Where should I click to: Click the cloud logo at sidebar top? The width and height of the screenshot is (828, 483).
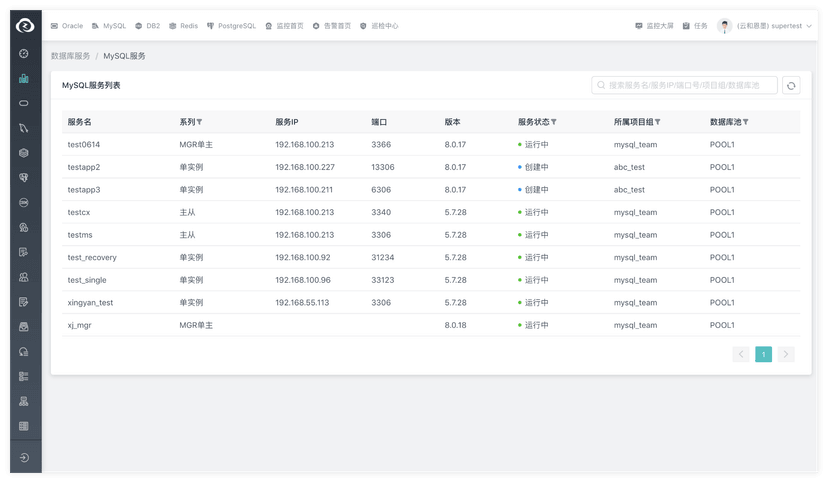25,25
